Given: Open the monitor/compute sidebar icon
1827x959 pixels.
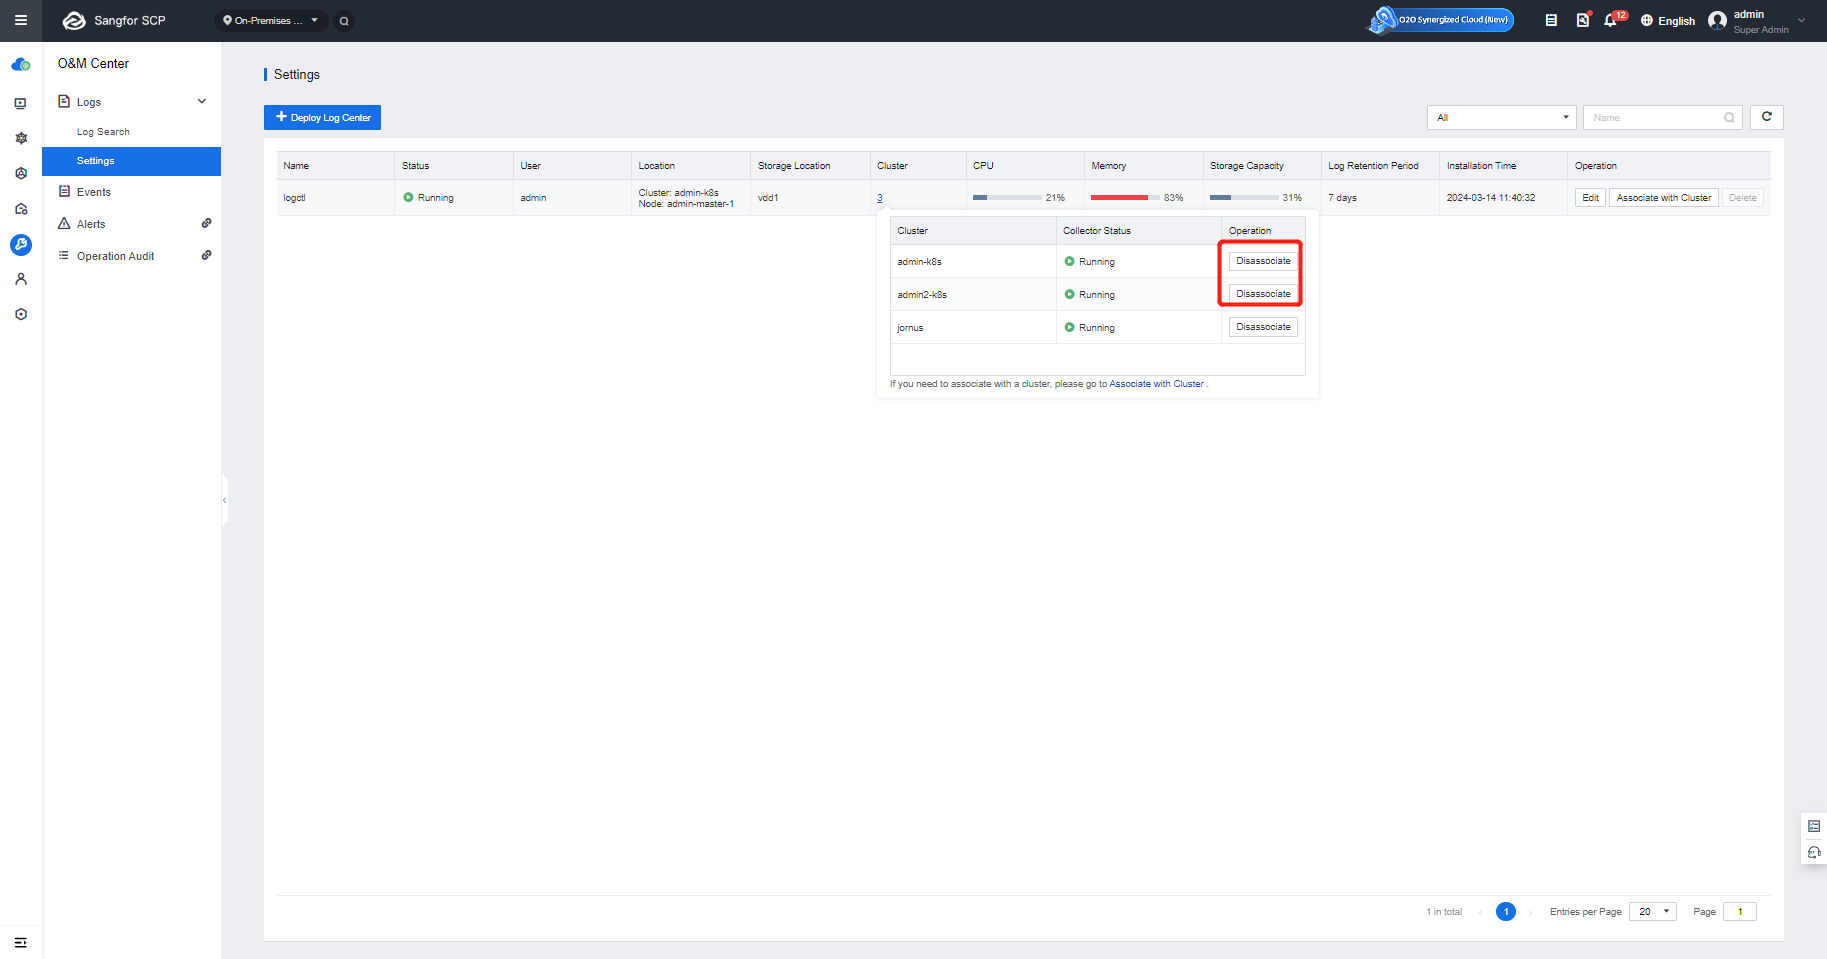Looking at the screenshot, I should [21, 103].
